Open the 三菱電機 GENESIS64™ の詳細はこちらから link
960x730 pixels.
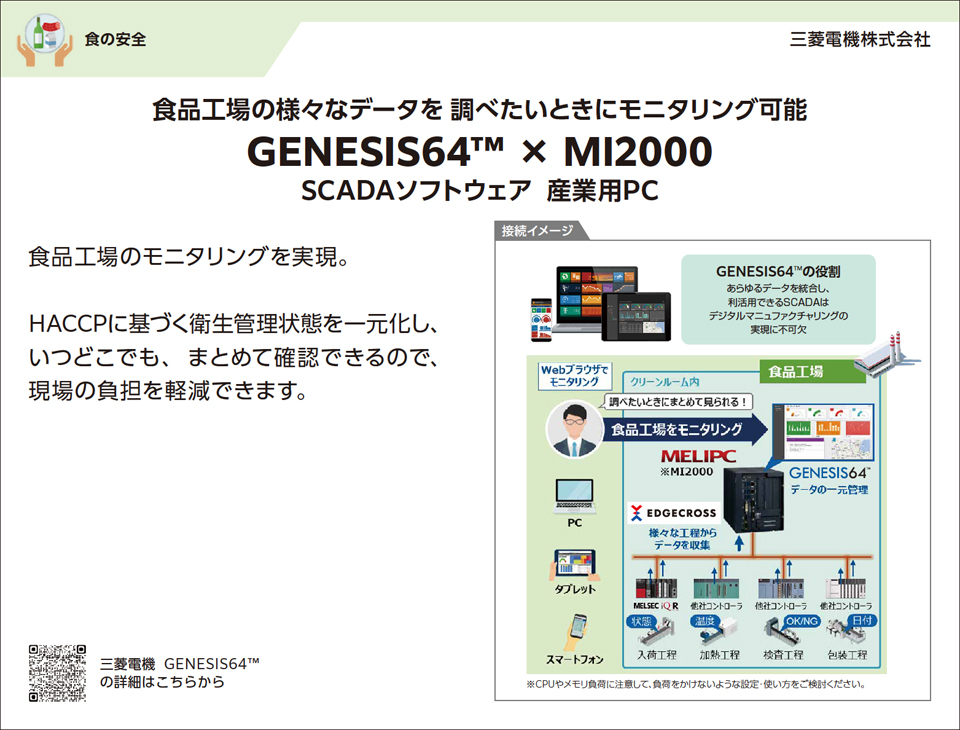179,672
